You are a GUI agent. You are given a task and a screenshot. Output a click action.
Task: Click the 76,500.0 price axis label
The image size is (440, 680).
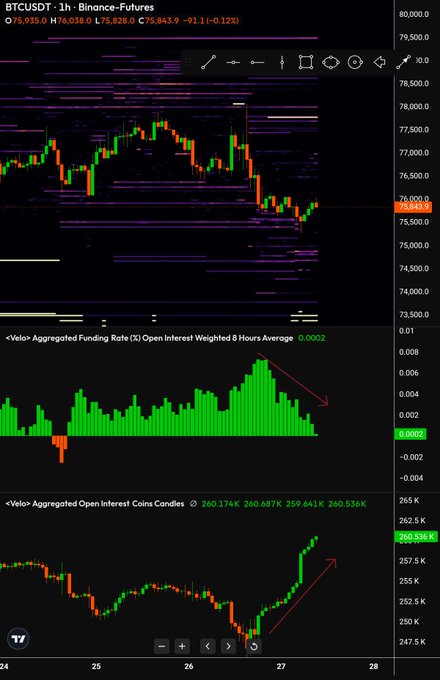tap(414, 176)
